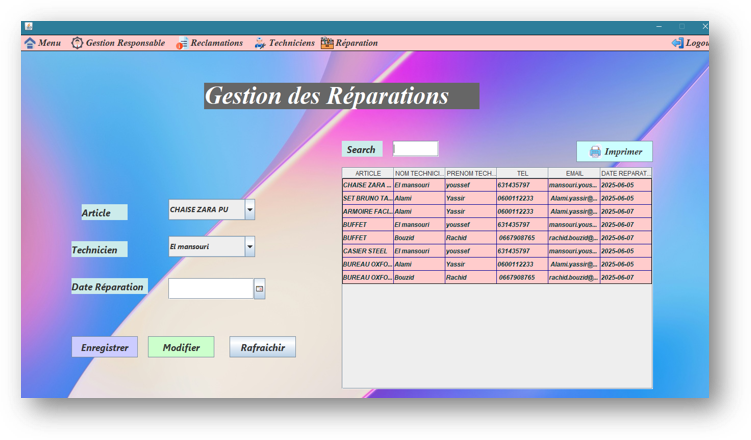This screenshot has width=751, height=440.
Task: Expand the Technicien dropdown arrow
Action: click(x=250, y=247)
